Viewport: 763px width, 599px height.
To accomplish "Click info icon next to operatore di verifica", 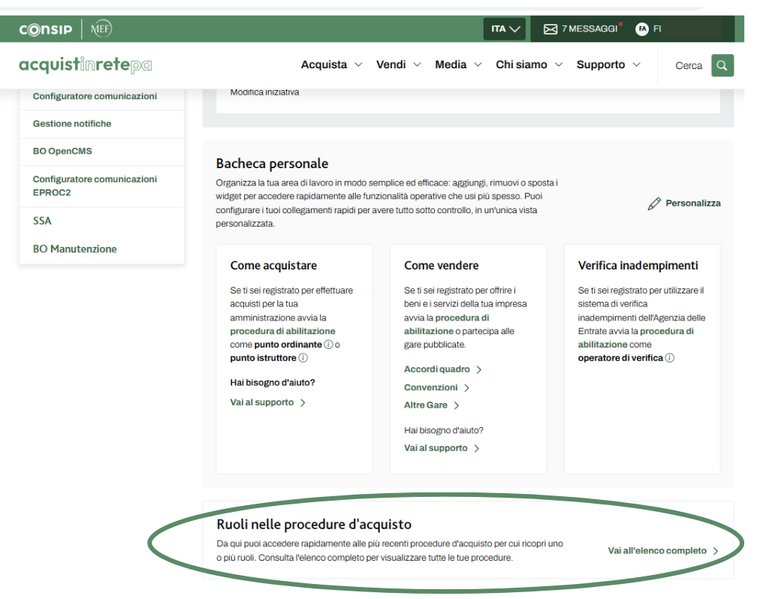I will pyautogui.click(x=670, y=357).
